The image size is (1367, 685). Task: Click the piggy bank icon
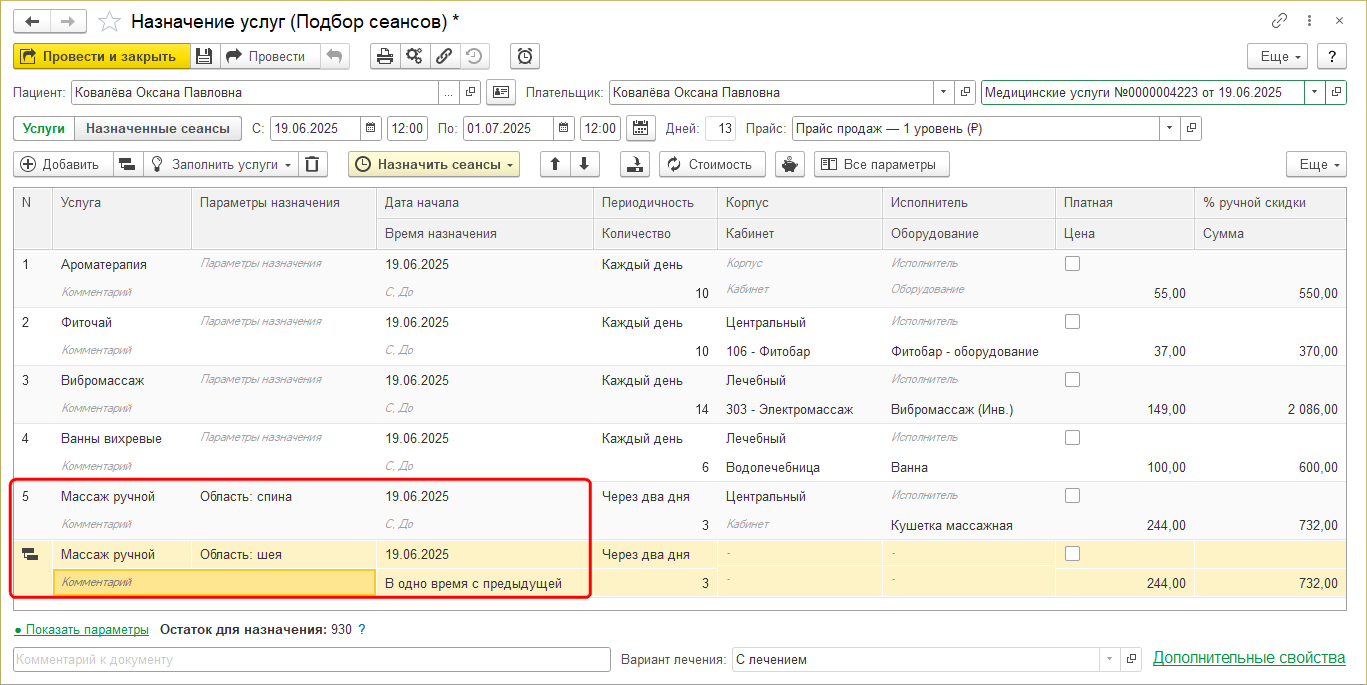point(790,164)
